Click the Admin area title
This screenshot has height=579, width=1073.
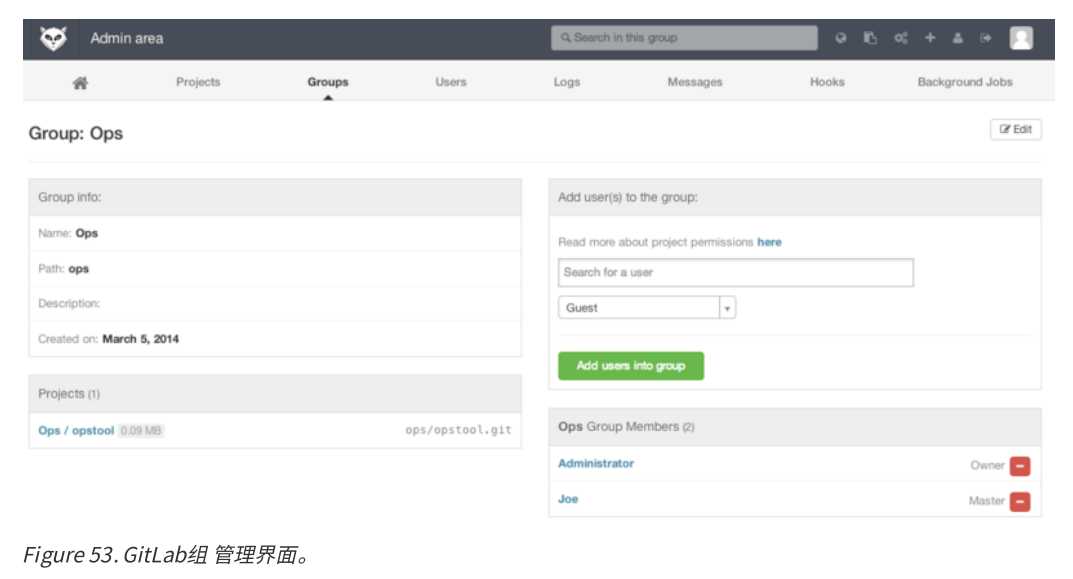(127, 38)
